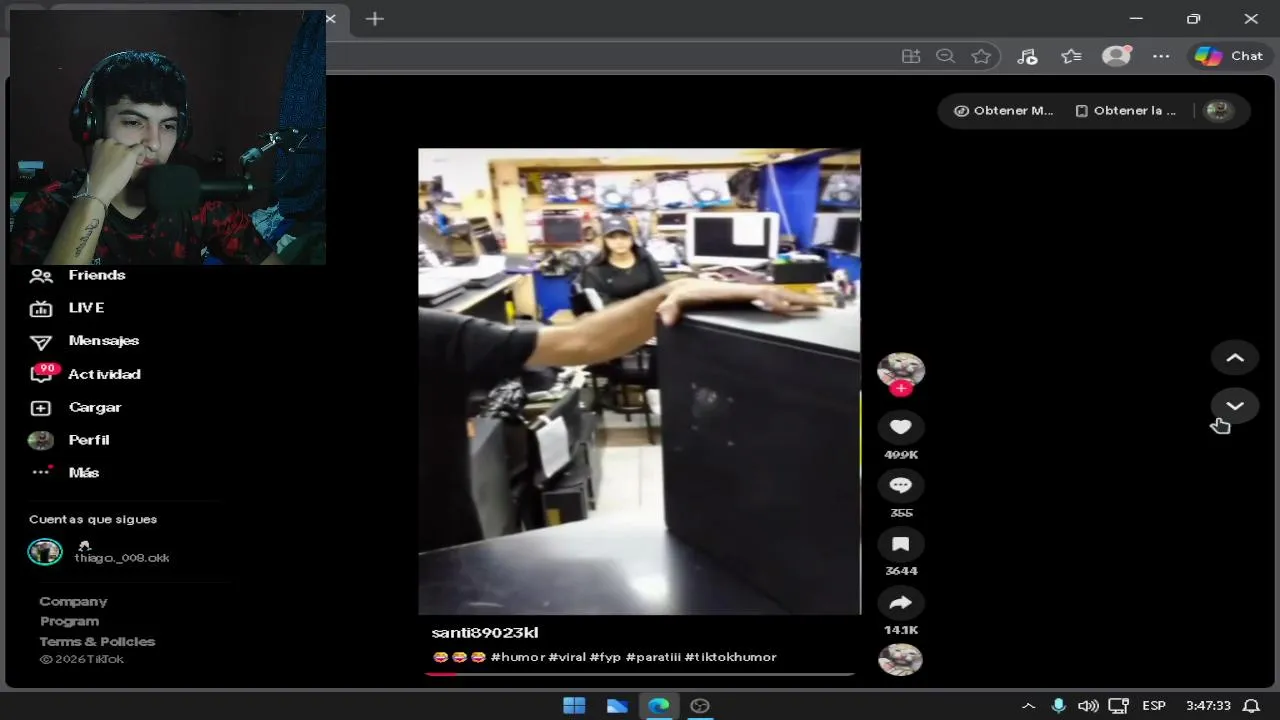Viewport: 1280px width, 720px height.
Task: Open the santi89023kl username link
Action: [x=485, y=633]
